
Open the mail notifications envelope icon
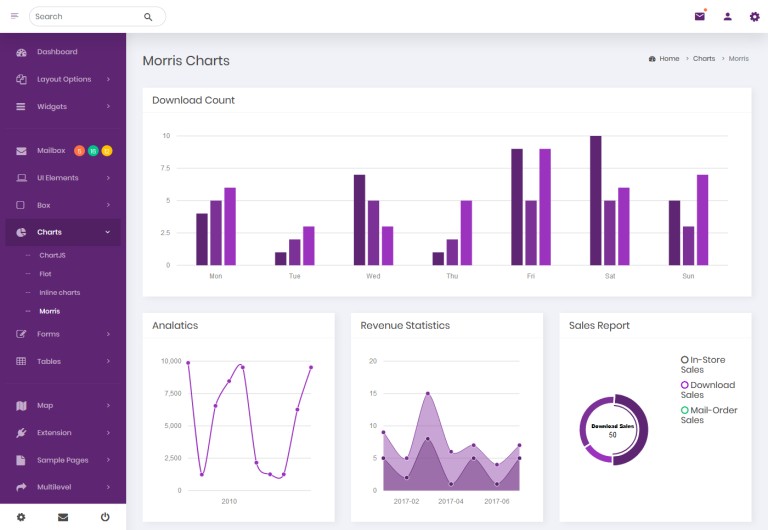point(699,16)
